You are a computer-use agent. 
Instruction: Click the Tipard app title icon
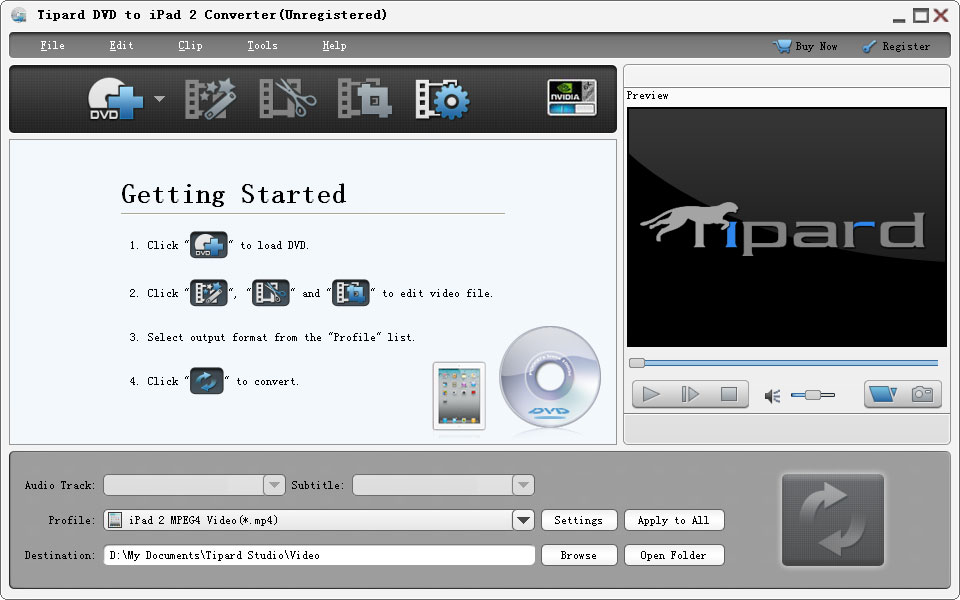tap(19, 15)
